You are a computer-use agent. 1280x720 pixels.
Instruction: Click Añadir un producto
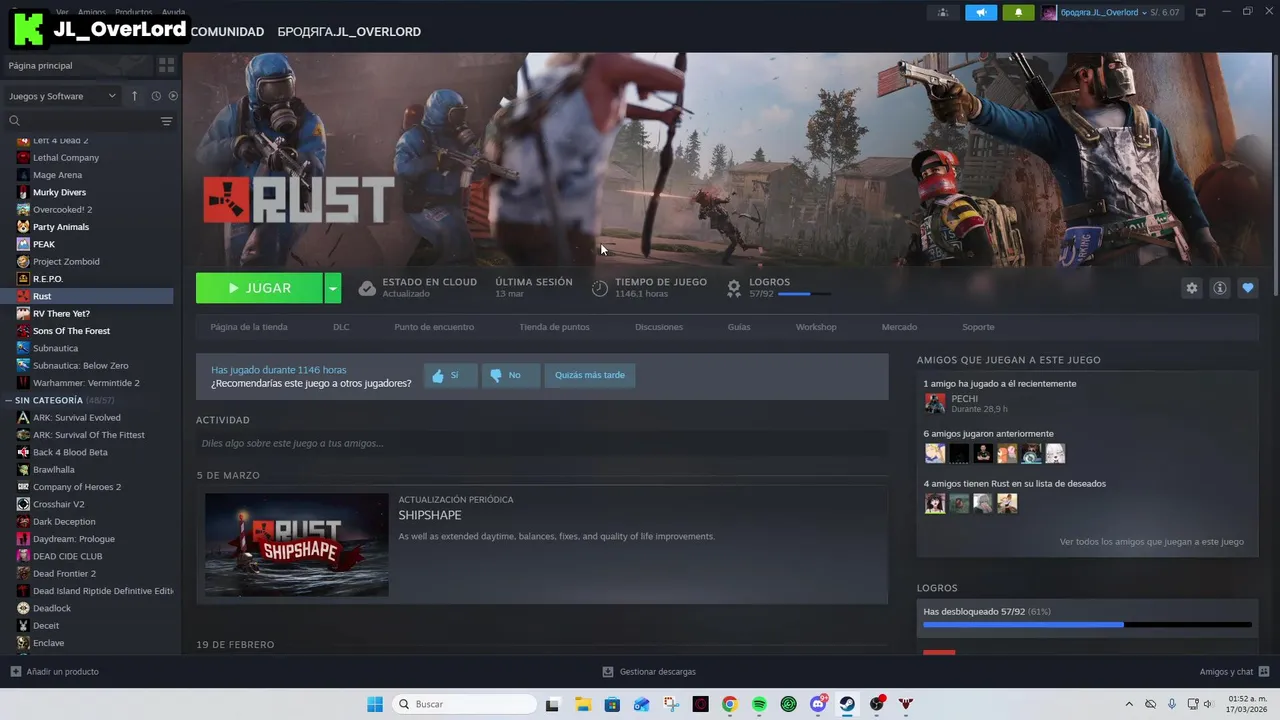54,672
